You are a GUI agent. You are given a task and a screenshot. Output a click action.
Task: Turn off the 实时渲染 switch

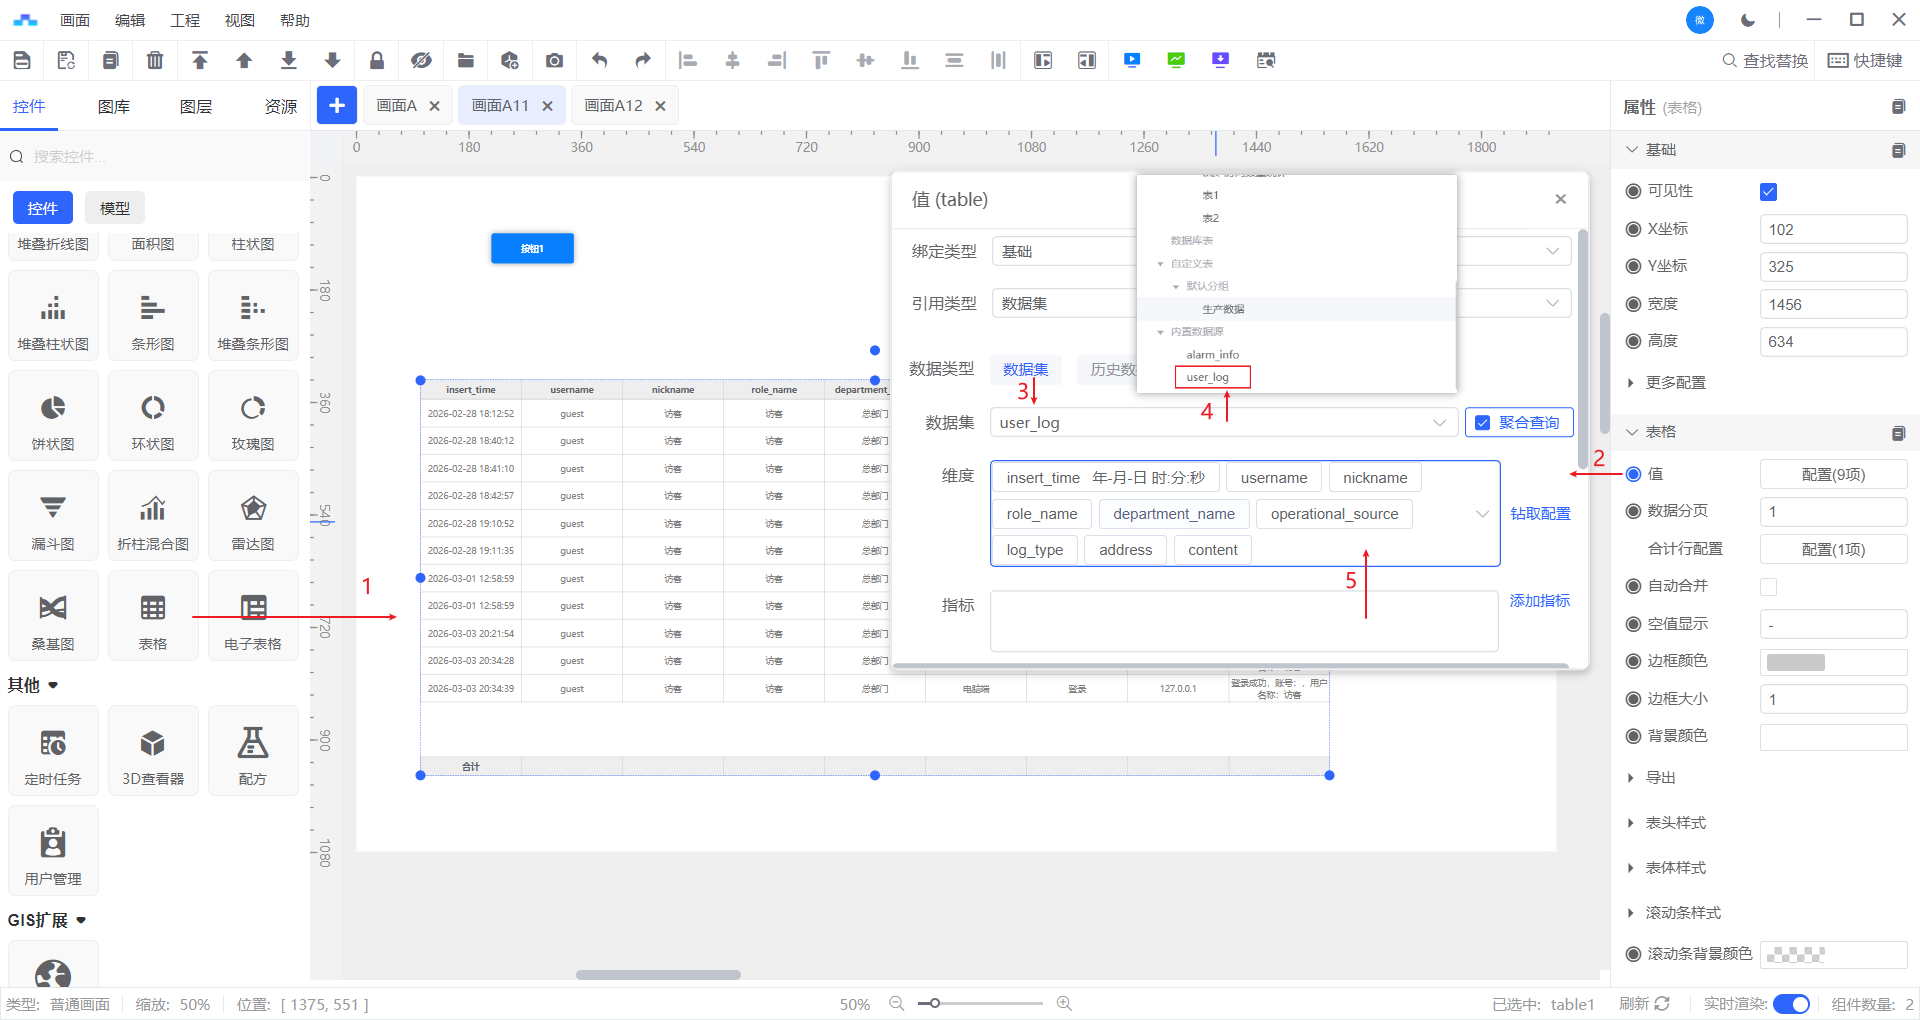pos(1790,1004)
